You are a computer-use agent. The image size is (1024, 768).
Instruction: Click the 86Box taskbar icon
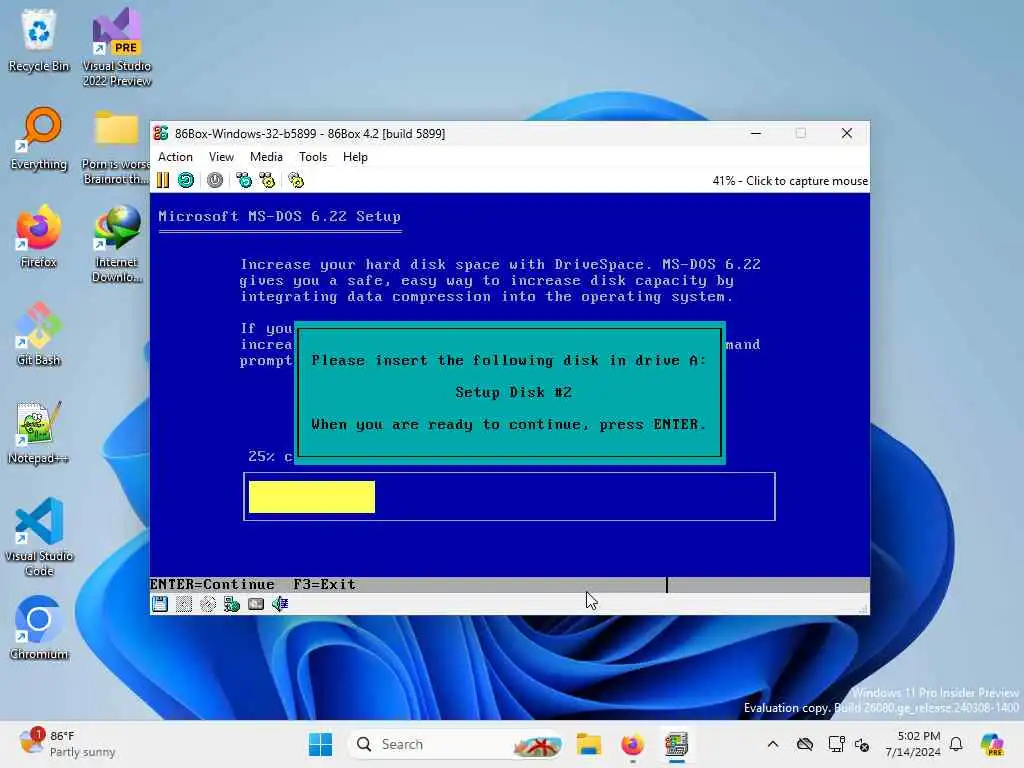676,744
